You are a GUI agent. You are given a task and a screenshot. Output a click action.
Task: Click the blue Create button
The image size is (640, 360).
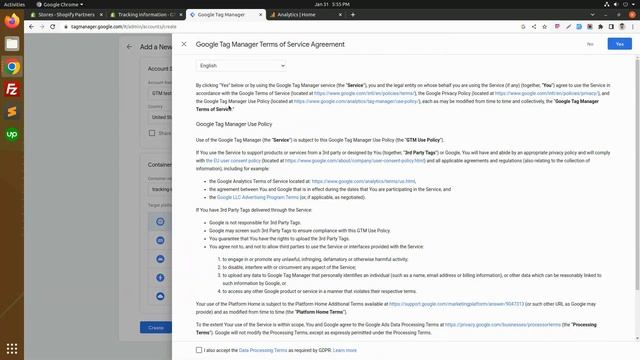pos(156,327)
